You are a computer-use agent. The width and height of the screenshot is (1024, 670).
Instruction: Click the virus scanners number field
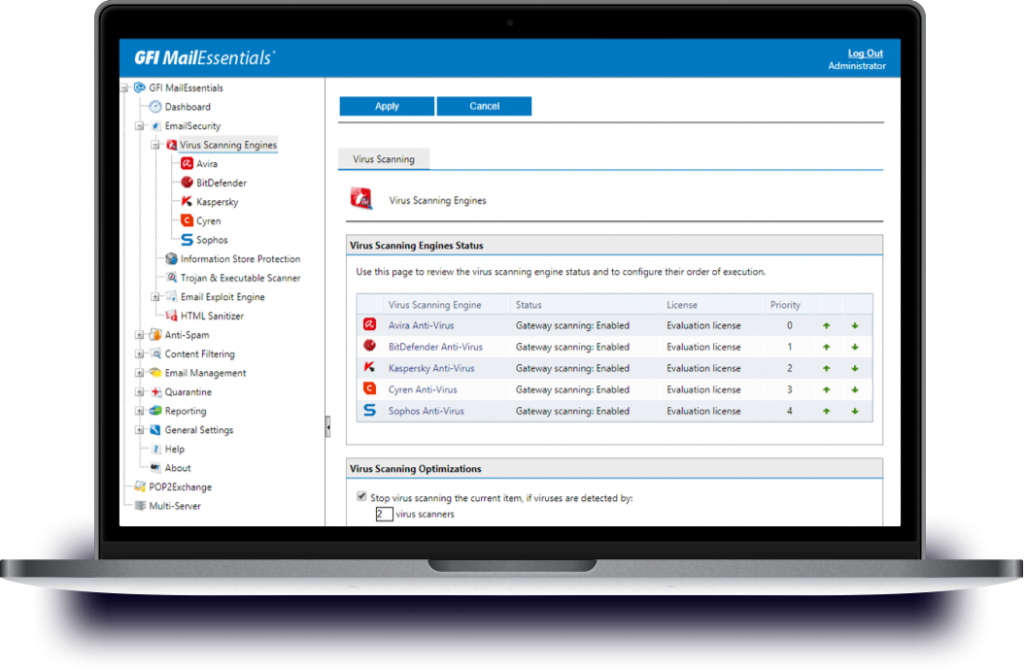click(x=383, y=512)
